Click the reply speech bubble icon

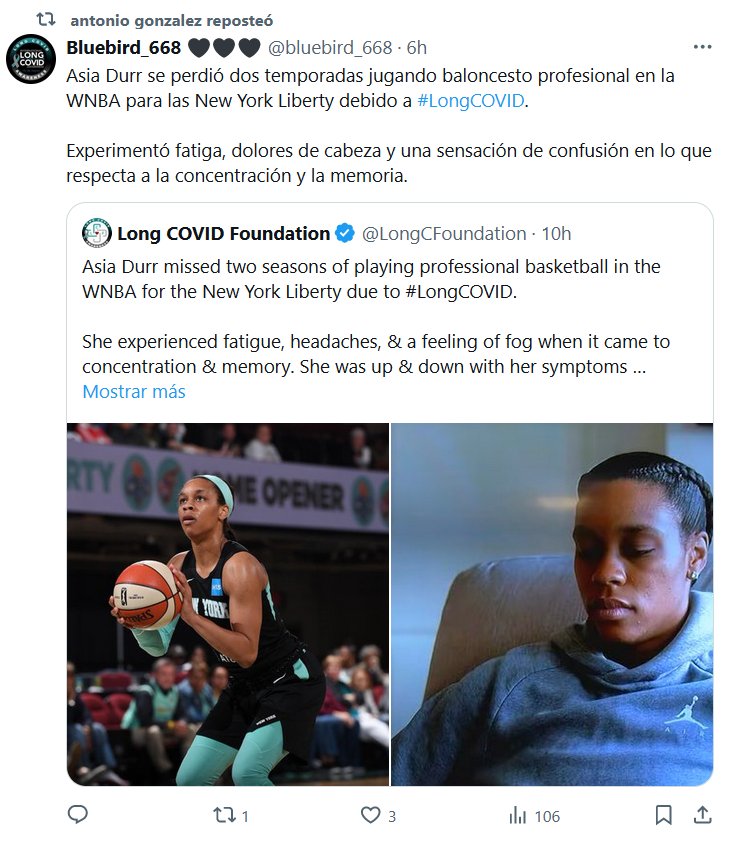point(78,815)
